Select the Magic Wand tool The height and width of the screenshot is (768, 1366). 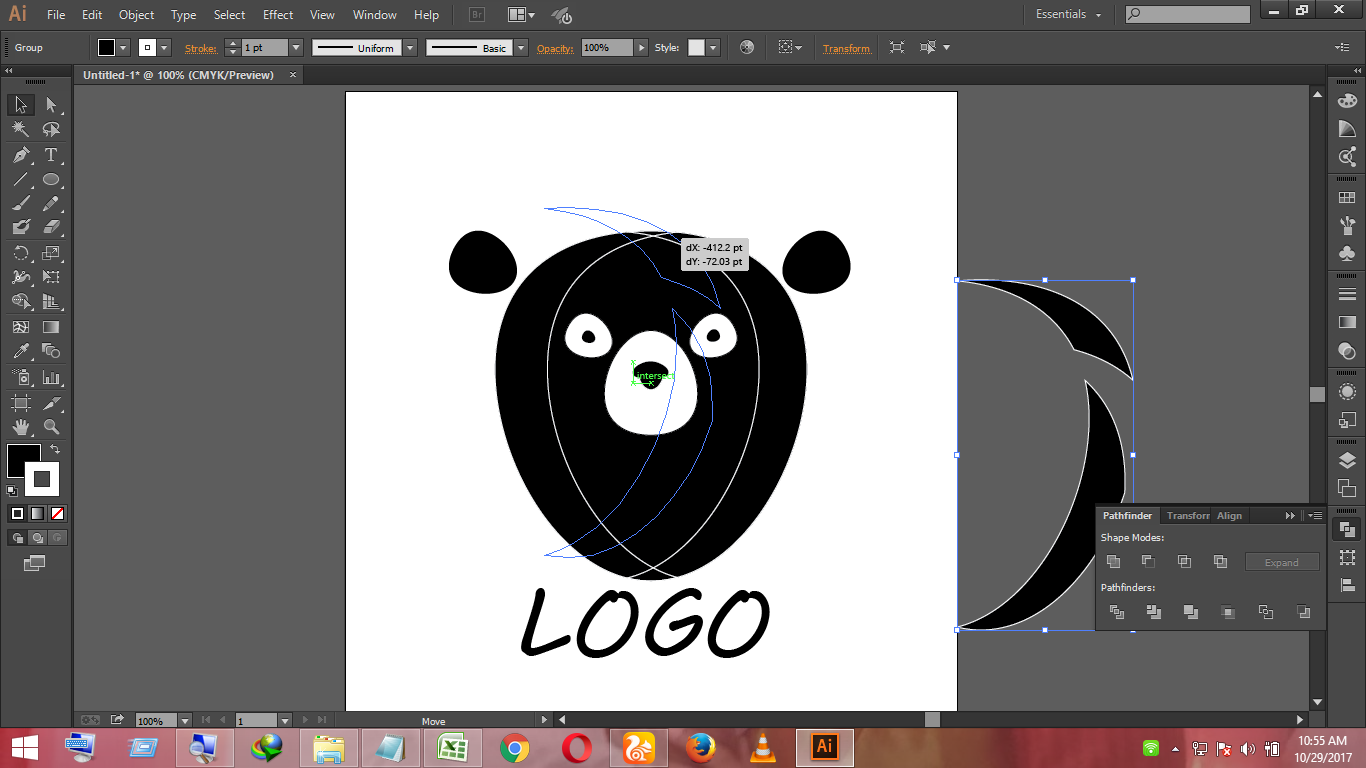coord(21,130)
